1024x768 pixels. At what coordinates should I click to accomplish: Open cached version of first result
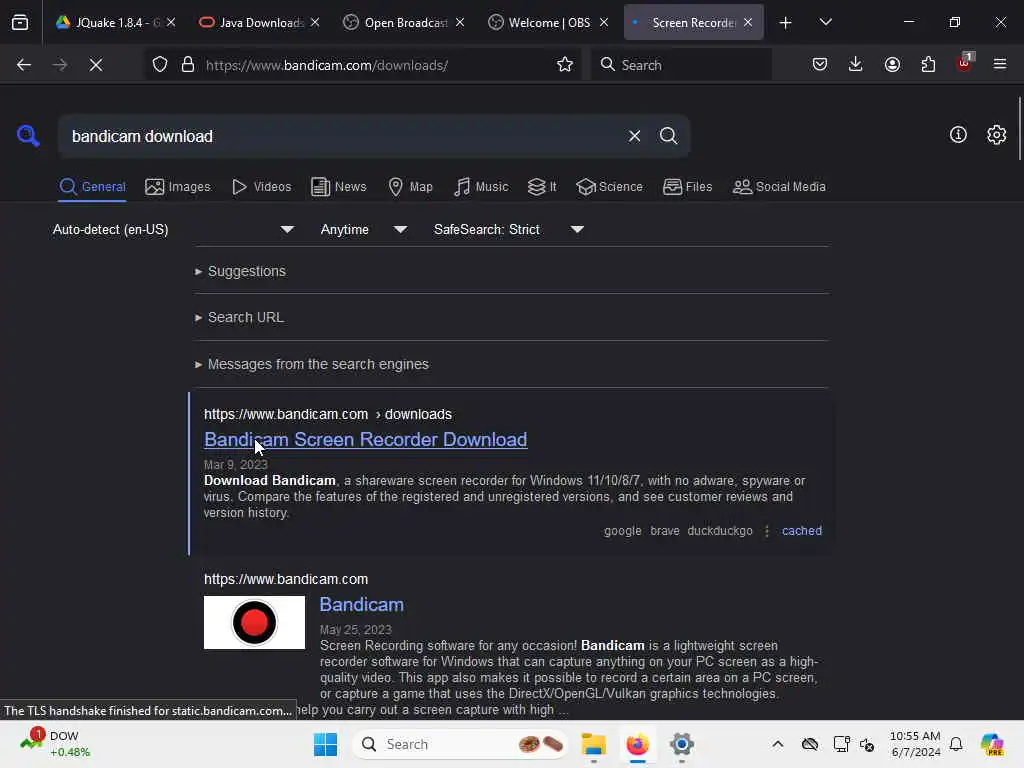(802, 531)
